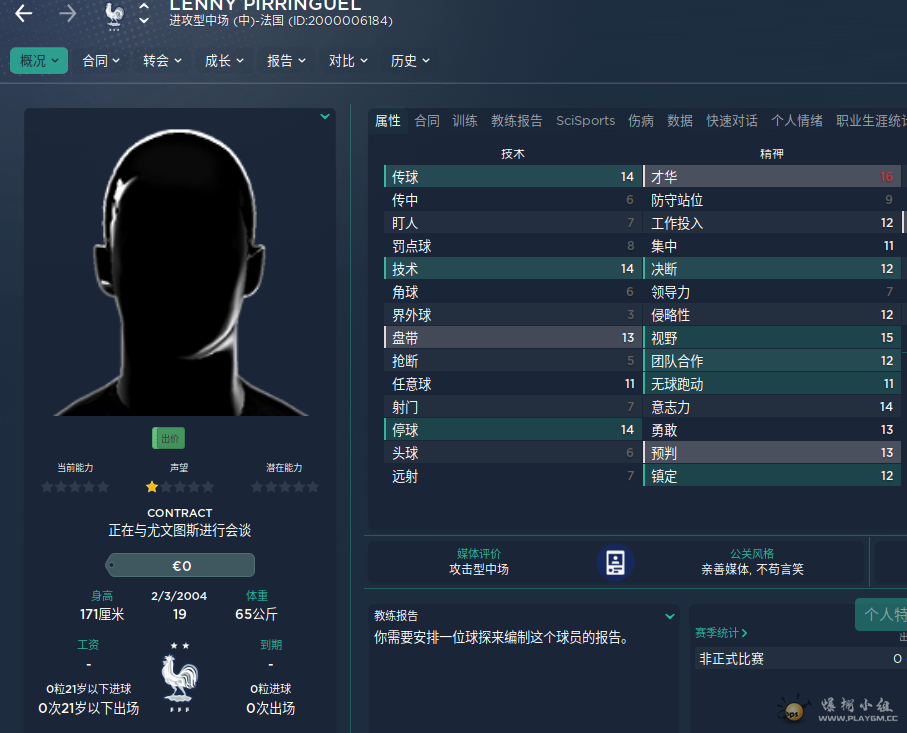Select next player with header down chevron

tap(144, 21)
